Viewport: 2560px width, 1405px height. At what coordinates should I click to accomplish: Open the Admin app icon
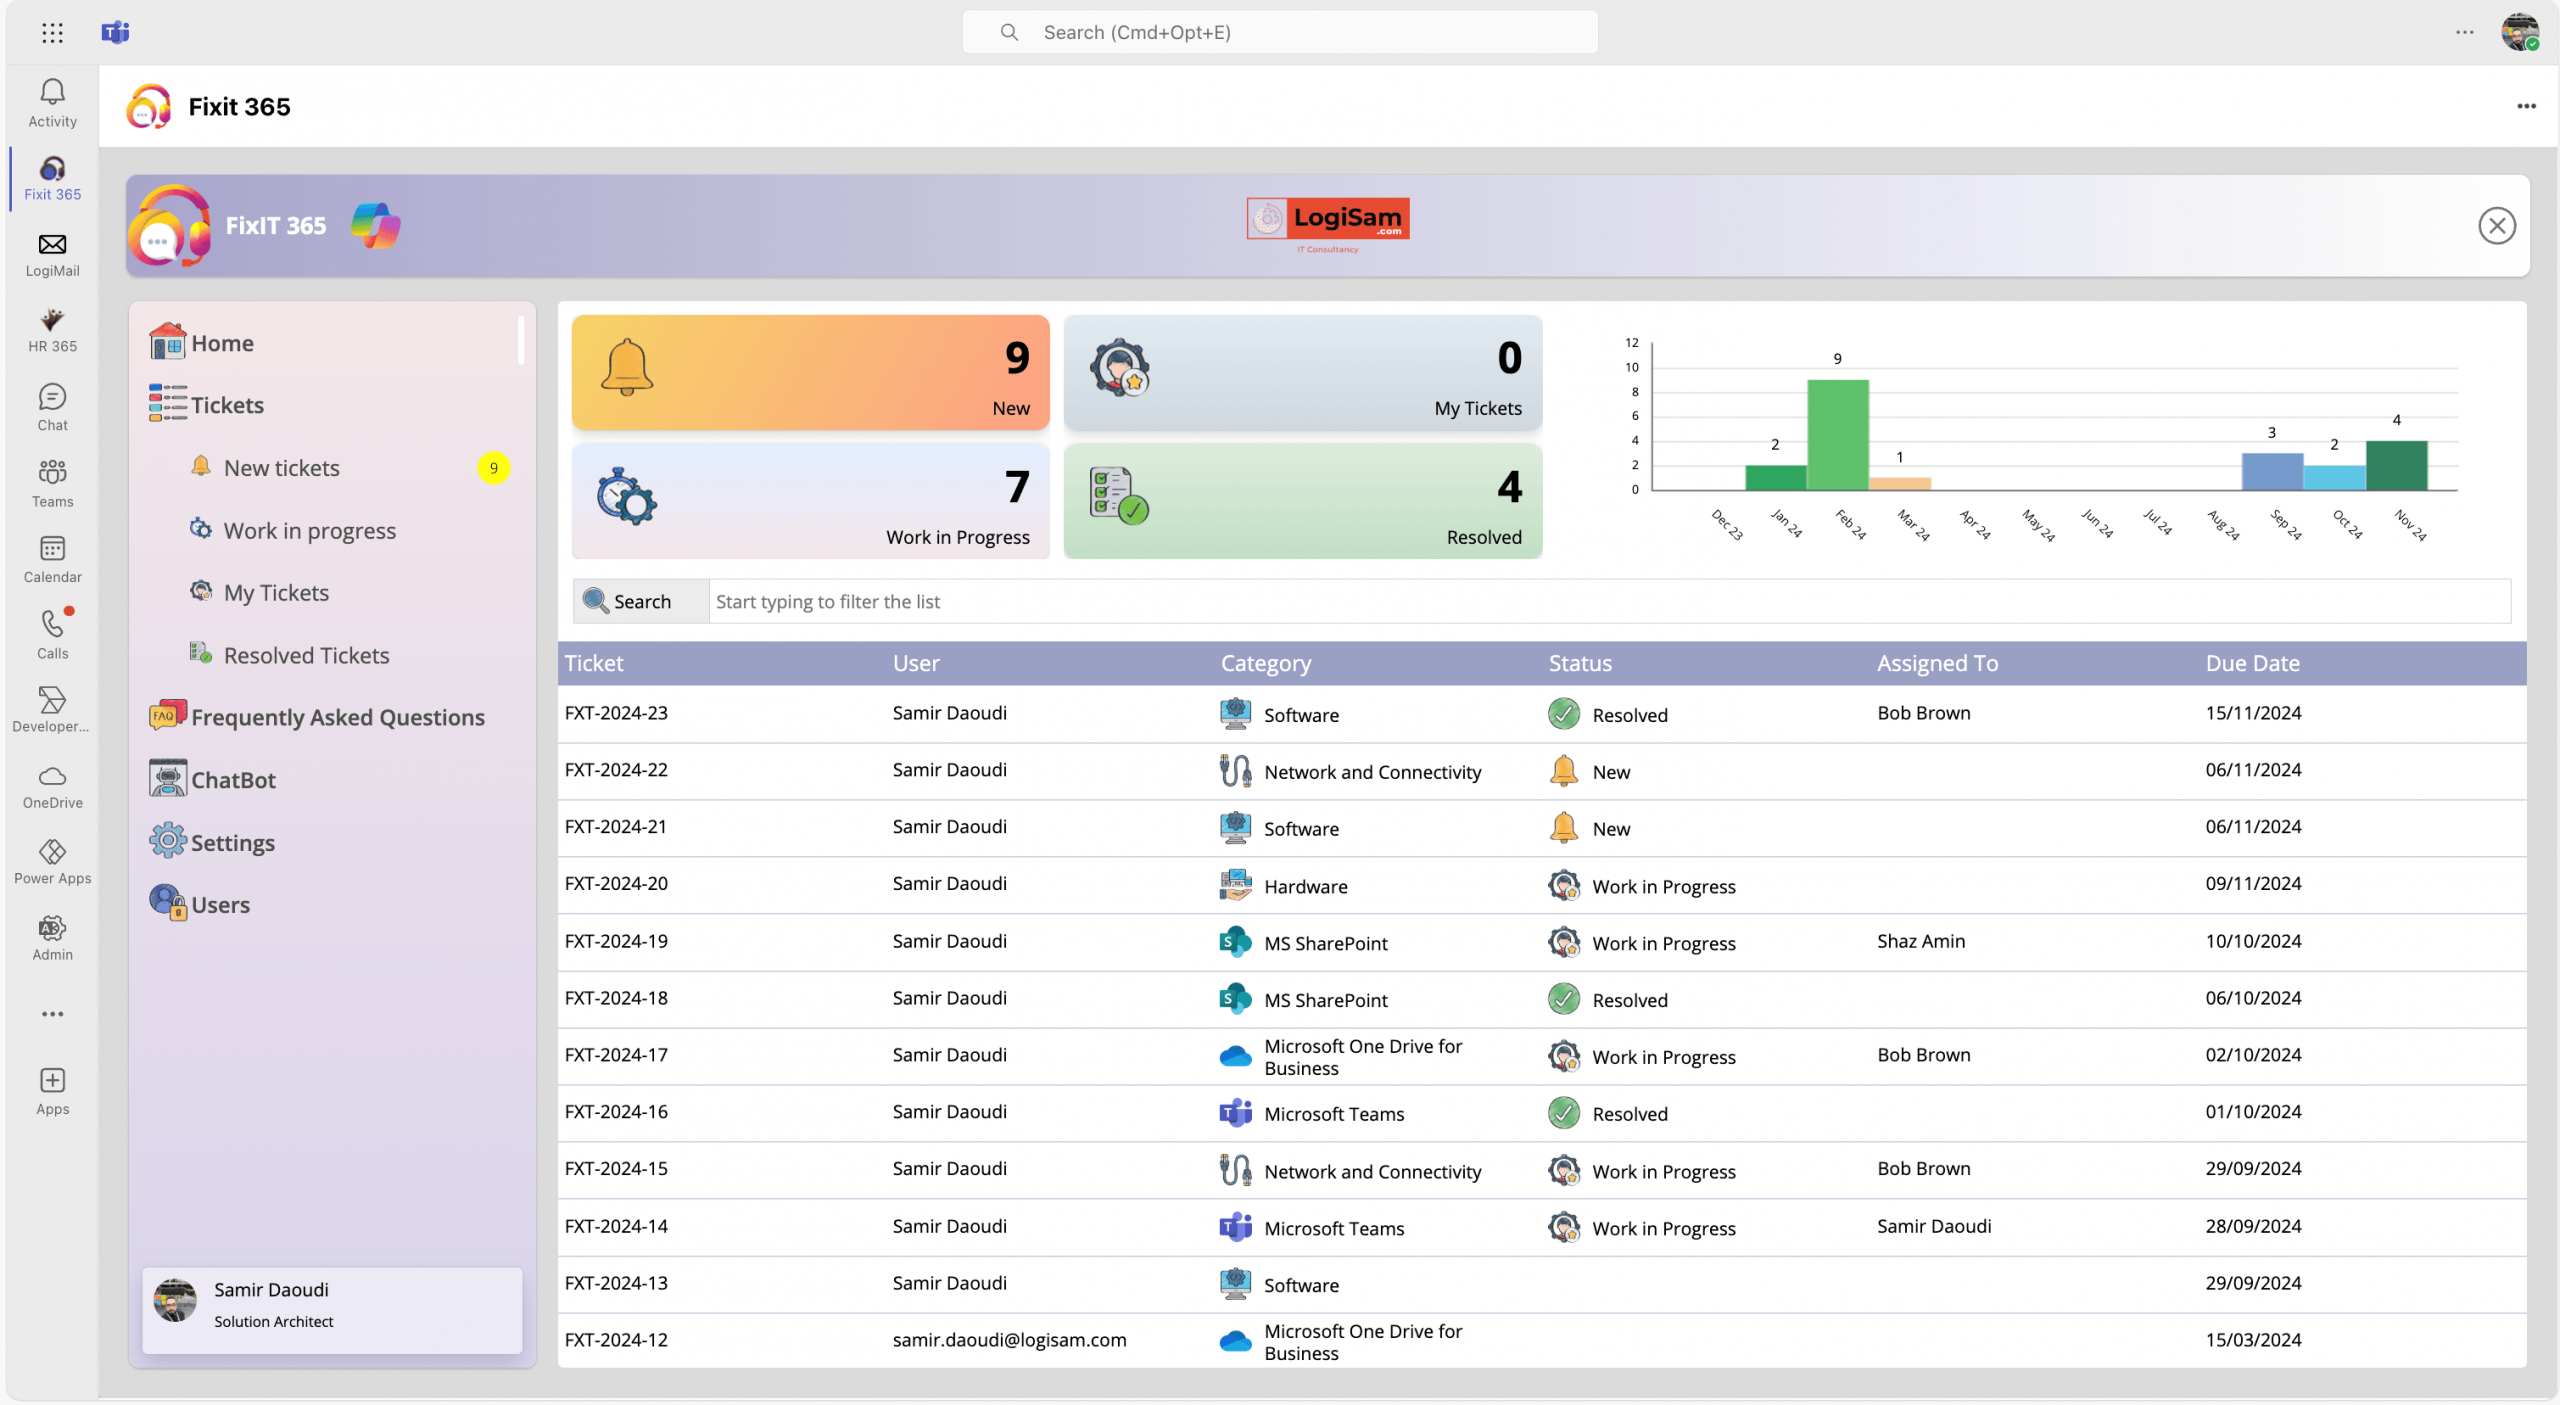[x=52, y=938]
